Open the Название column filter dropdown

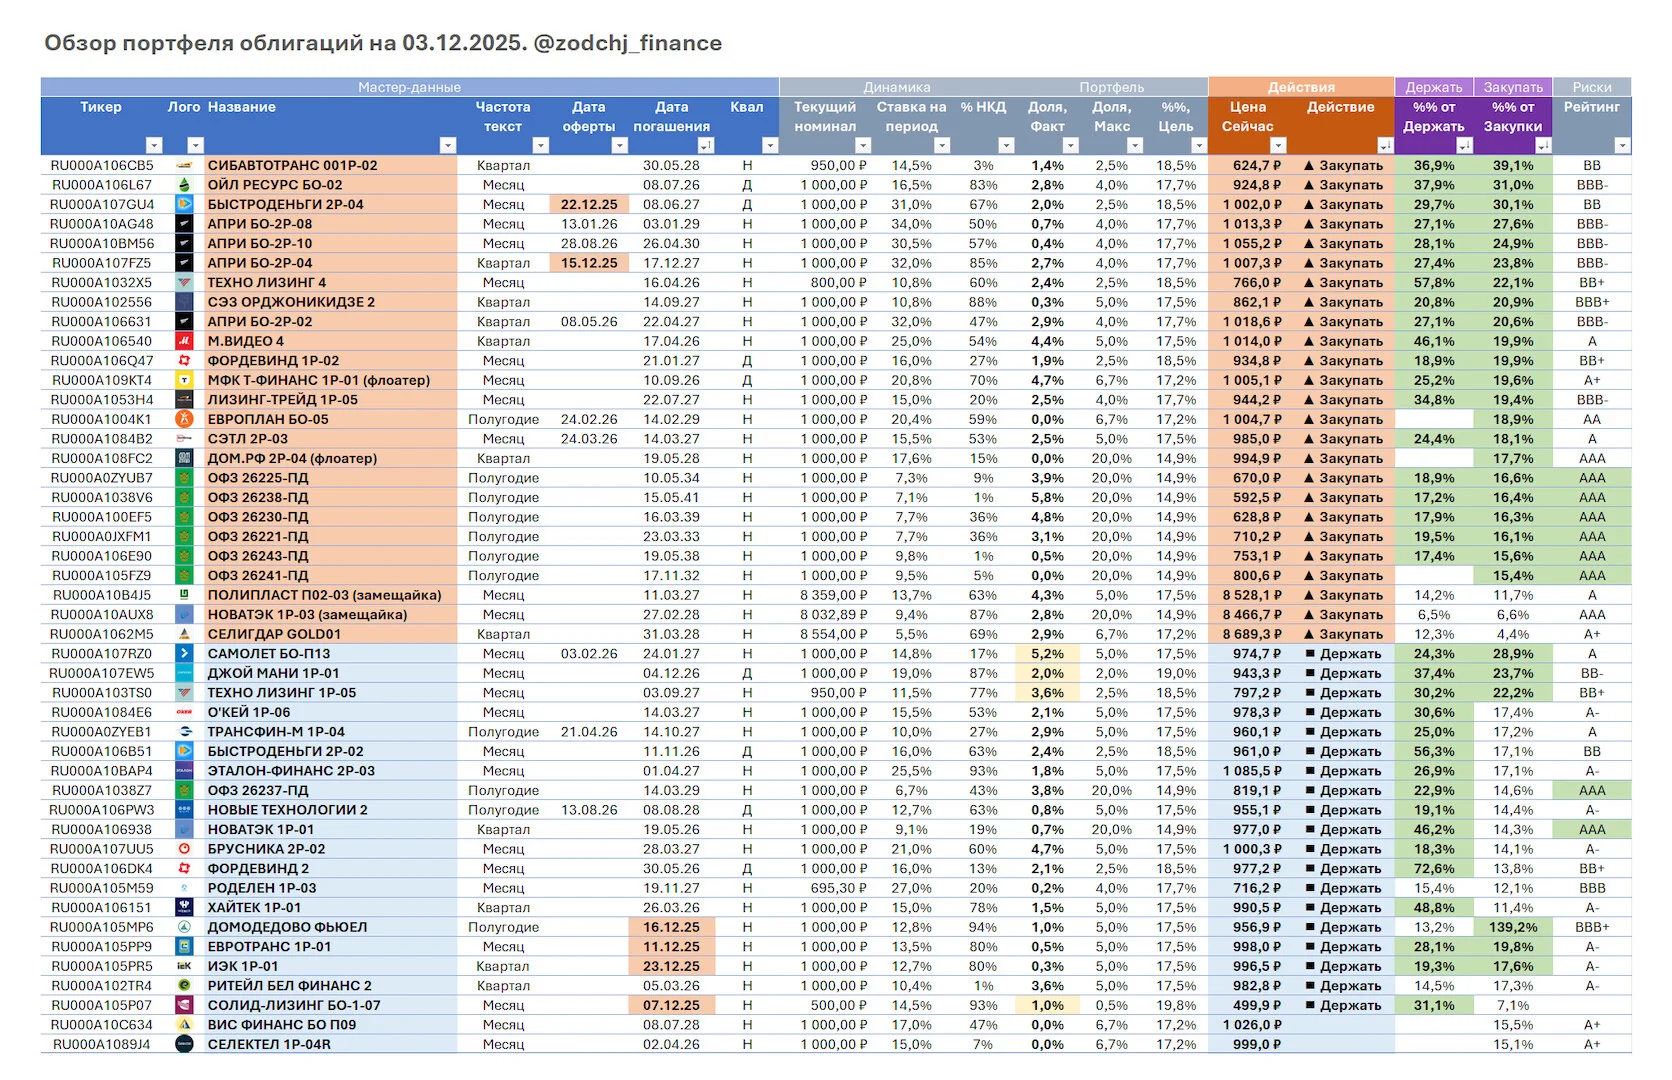pyautogui.click(x=447, y=146)
